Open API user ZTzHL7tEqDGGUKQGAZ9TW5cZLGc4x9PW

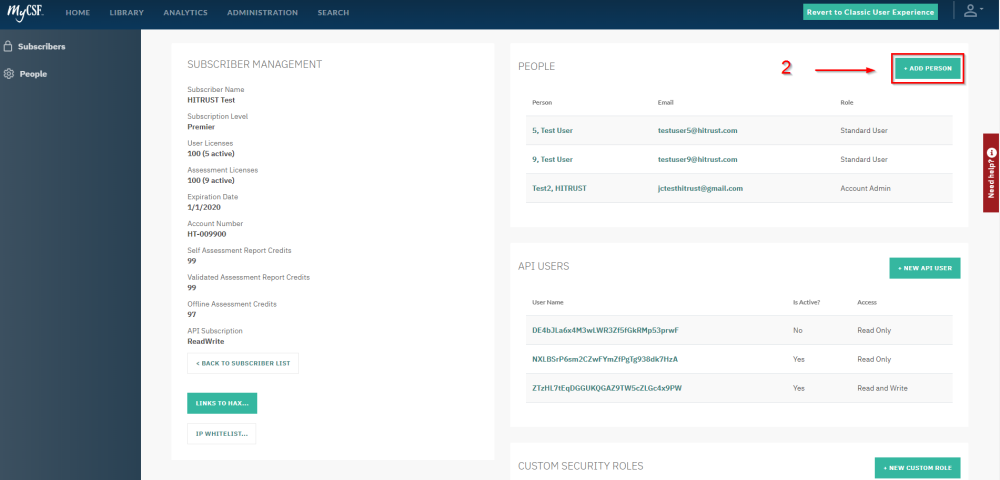tap(607, 388)
